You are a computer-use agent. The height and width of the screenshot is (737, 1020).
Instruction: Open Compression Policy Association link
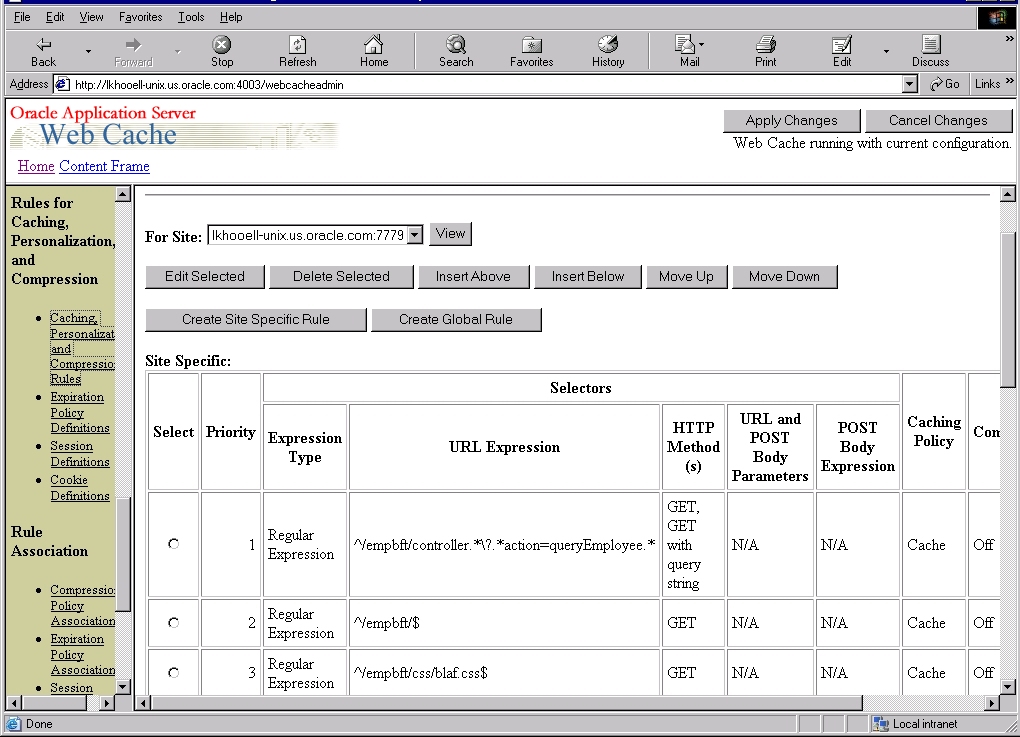click(x=83, y=606)
